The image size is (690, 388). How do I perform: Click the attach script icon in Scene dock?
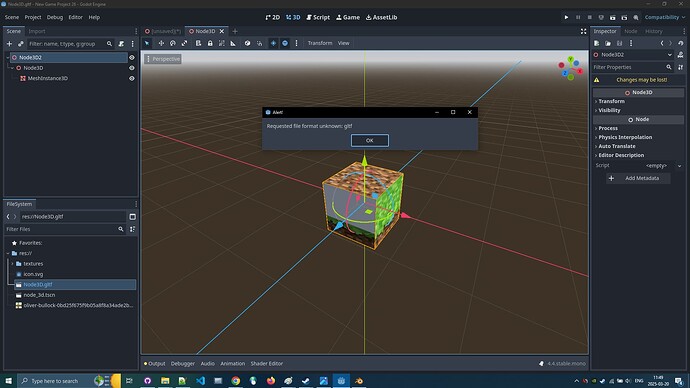point(121,44)
